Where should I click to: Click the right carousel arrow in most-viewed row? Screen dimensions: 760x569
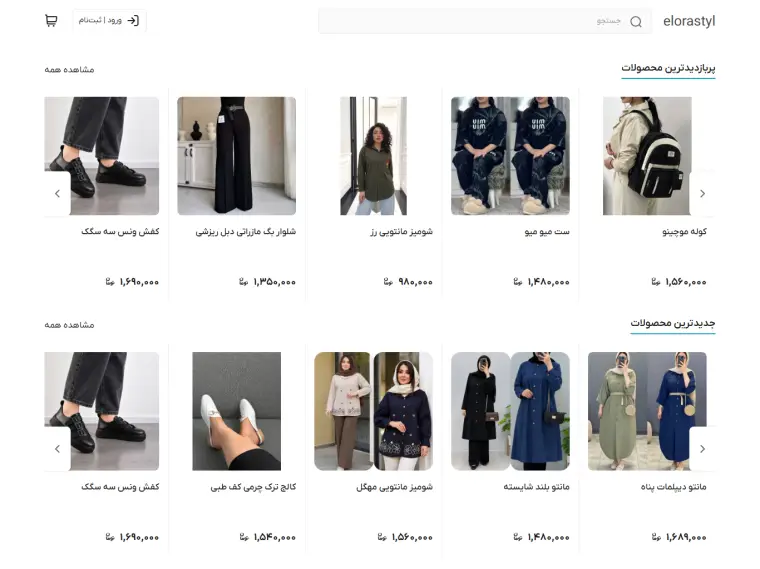pyautogui.click(x=702, y=193)
